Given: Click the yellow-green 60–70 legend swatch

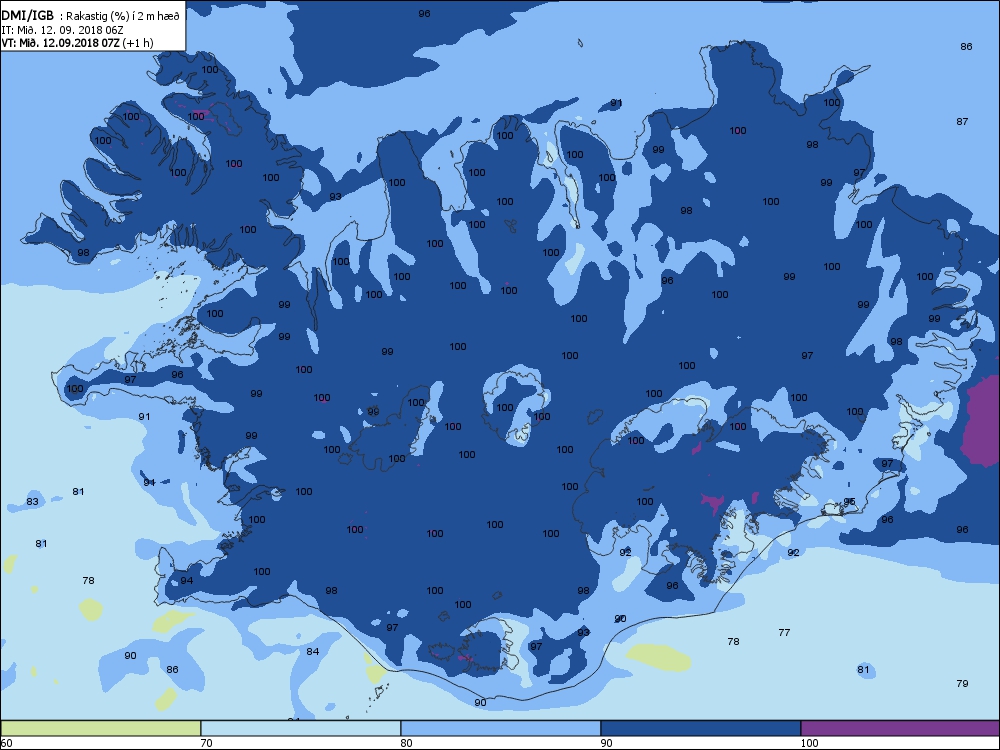Looking at the screenshot, I should coord(101,728).
